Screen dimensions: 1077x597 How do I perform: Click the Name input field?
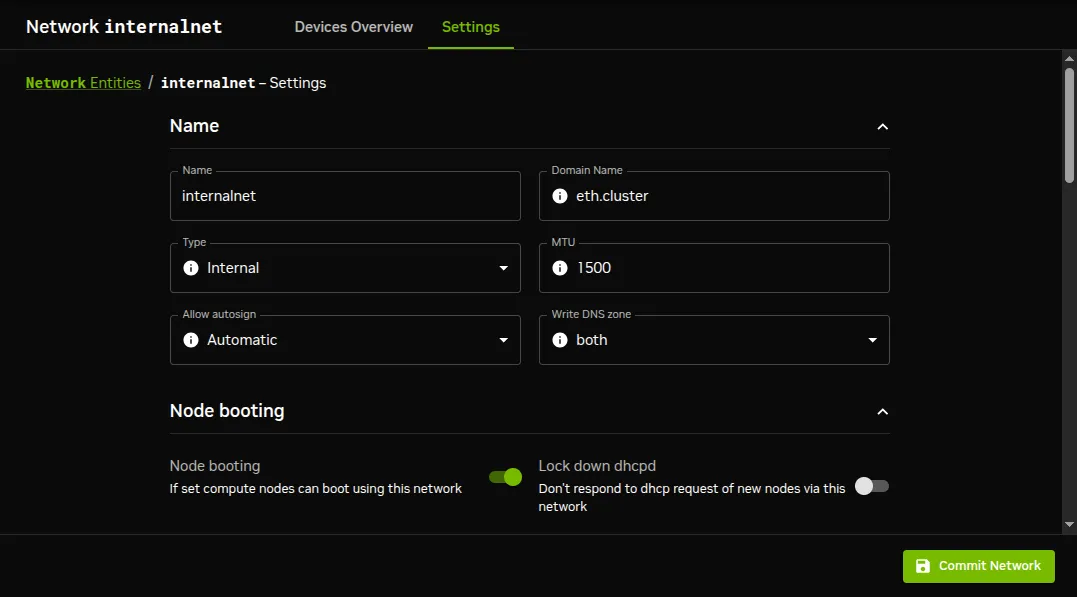(x=345, y=196)
